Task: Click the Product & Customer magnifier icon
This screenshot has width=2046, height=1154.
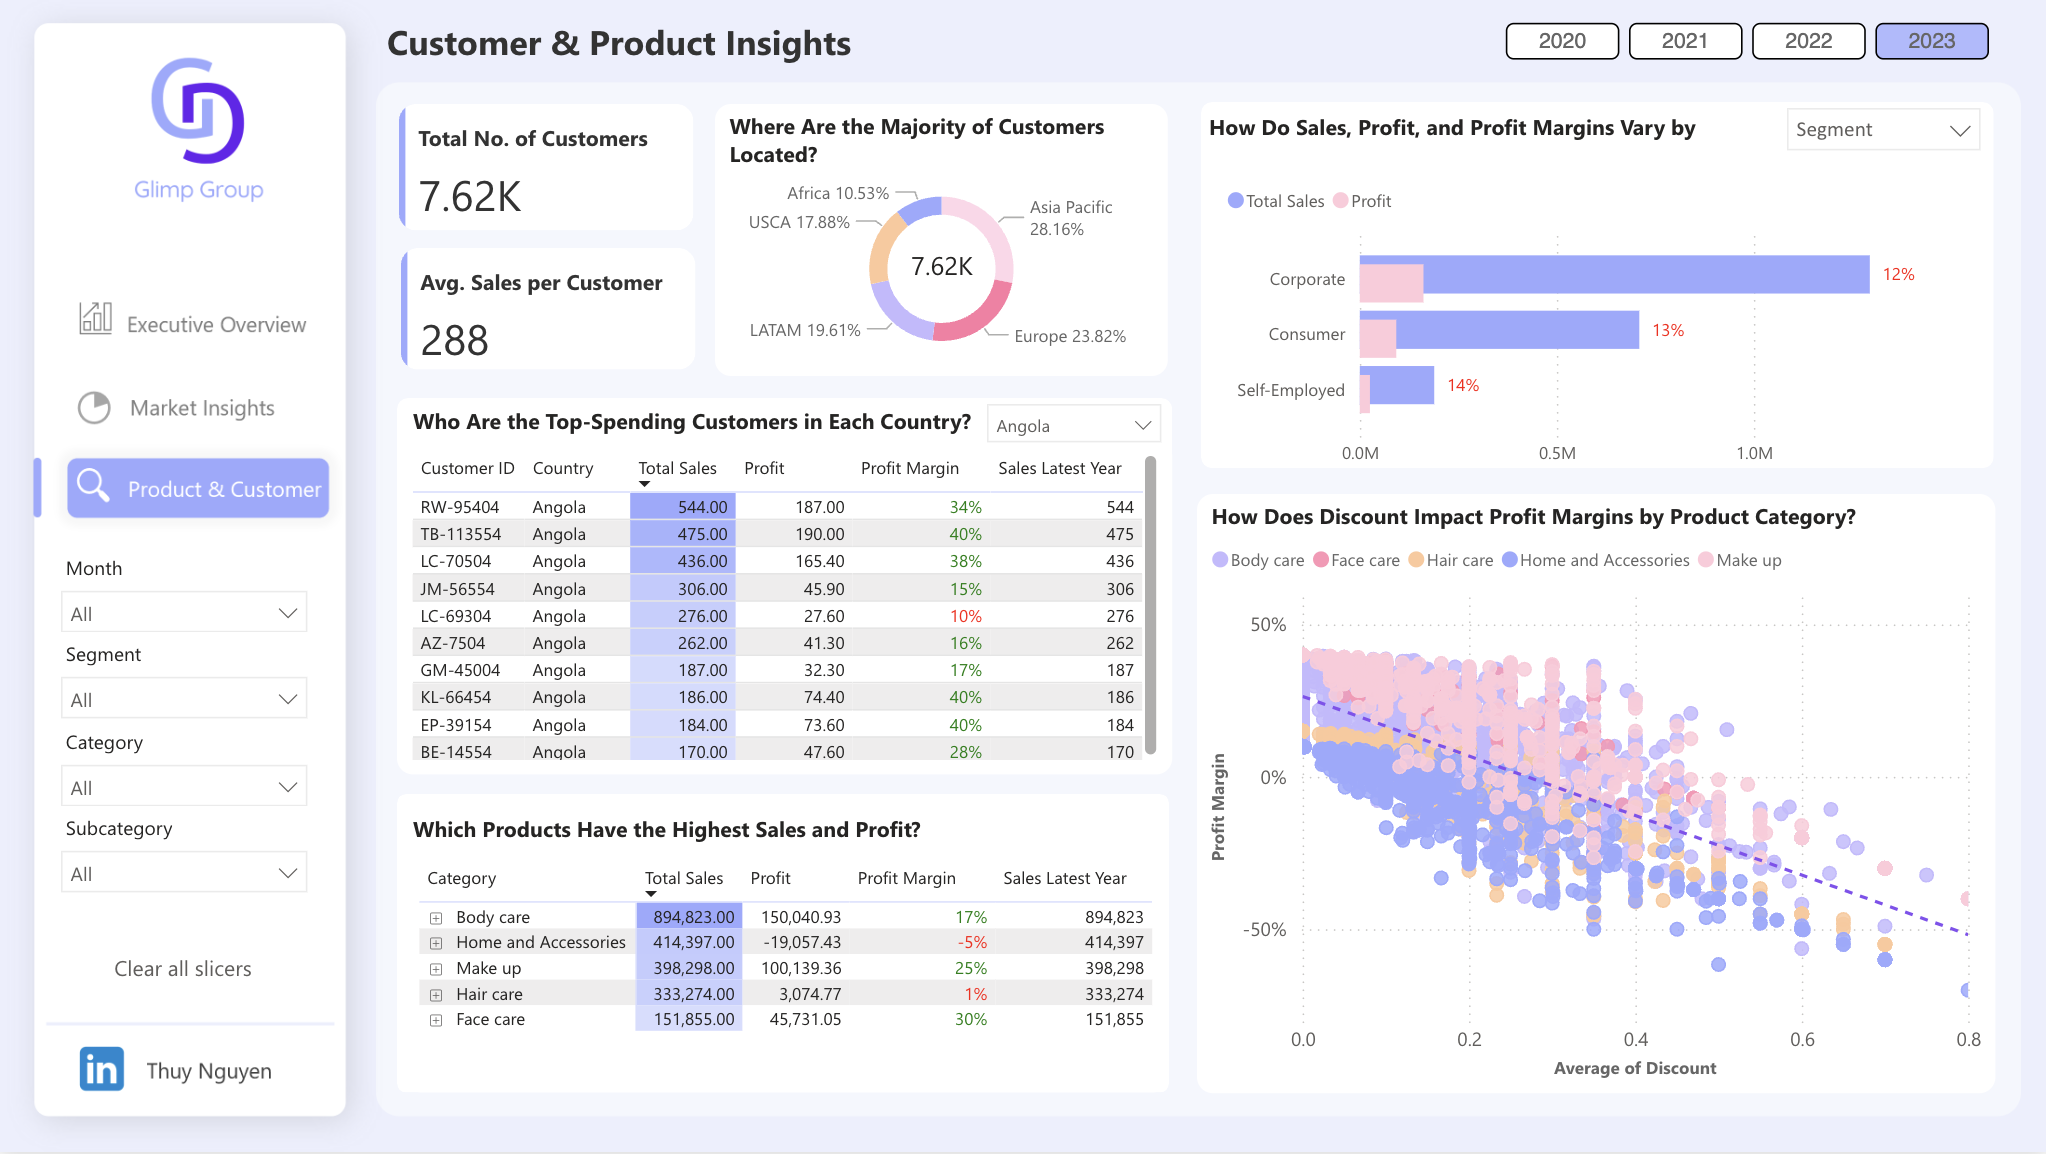Action: (x=93, y=487)
